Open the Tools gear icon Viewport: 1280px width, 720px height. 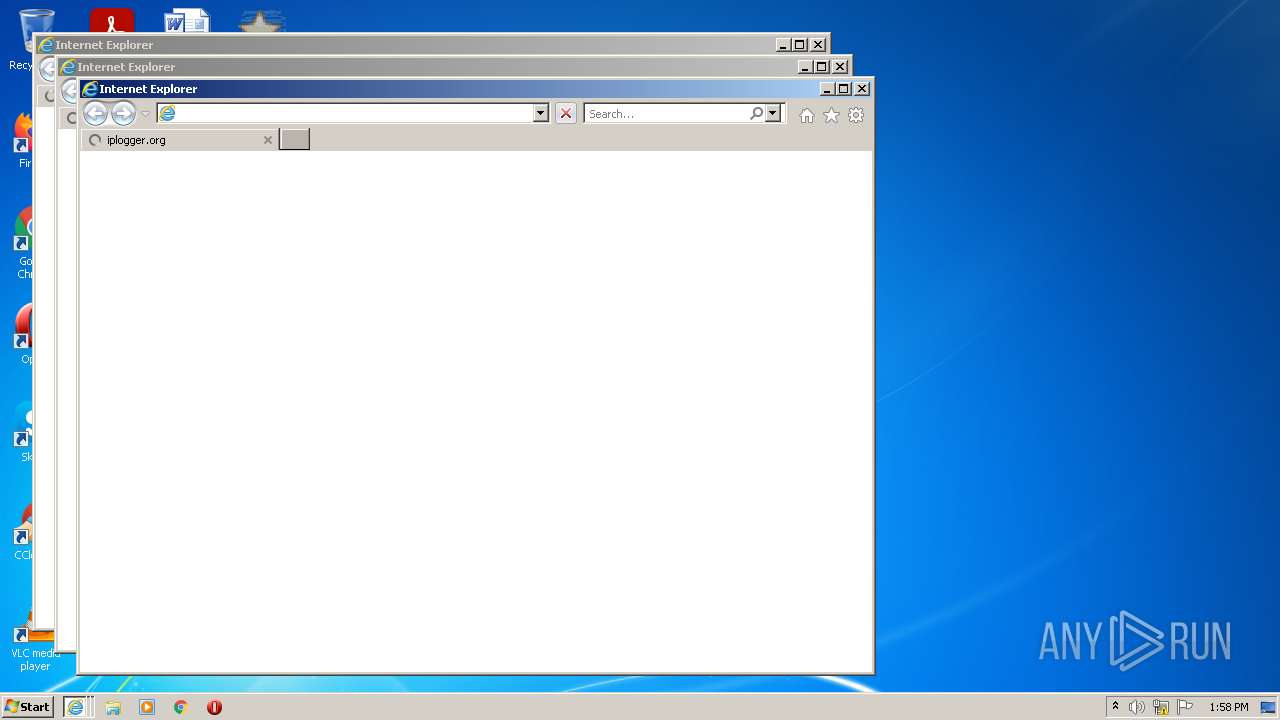click(856, 115)
